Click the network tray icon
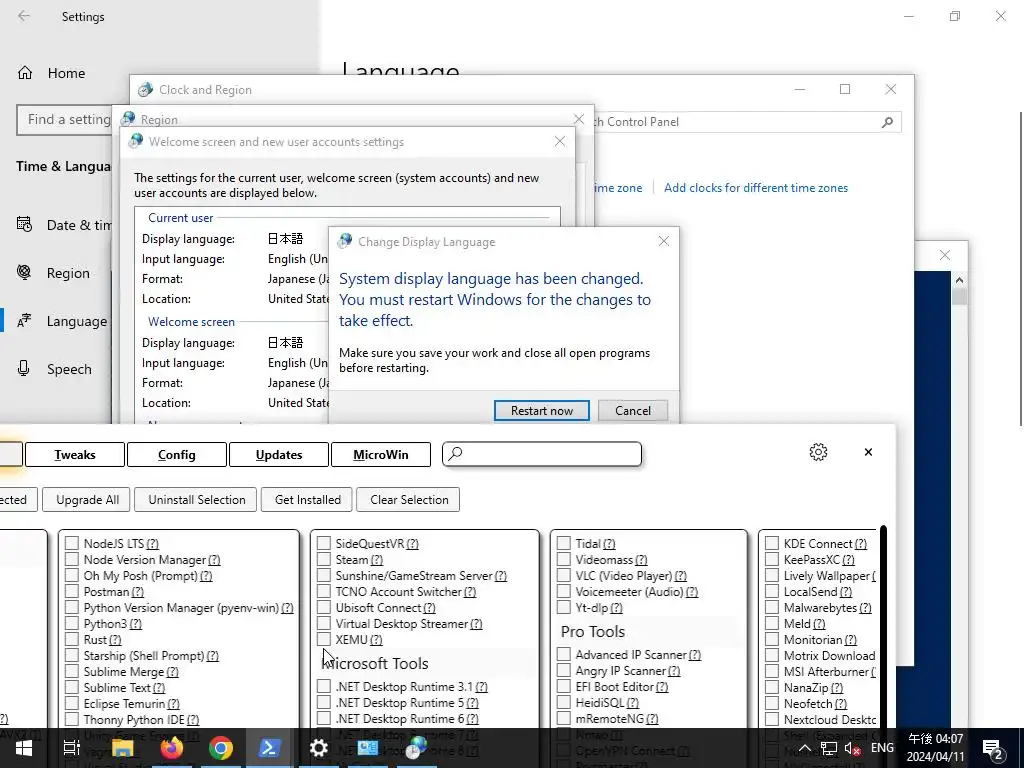 (828, 748)
